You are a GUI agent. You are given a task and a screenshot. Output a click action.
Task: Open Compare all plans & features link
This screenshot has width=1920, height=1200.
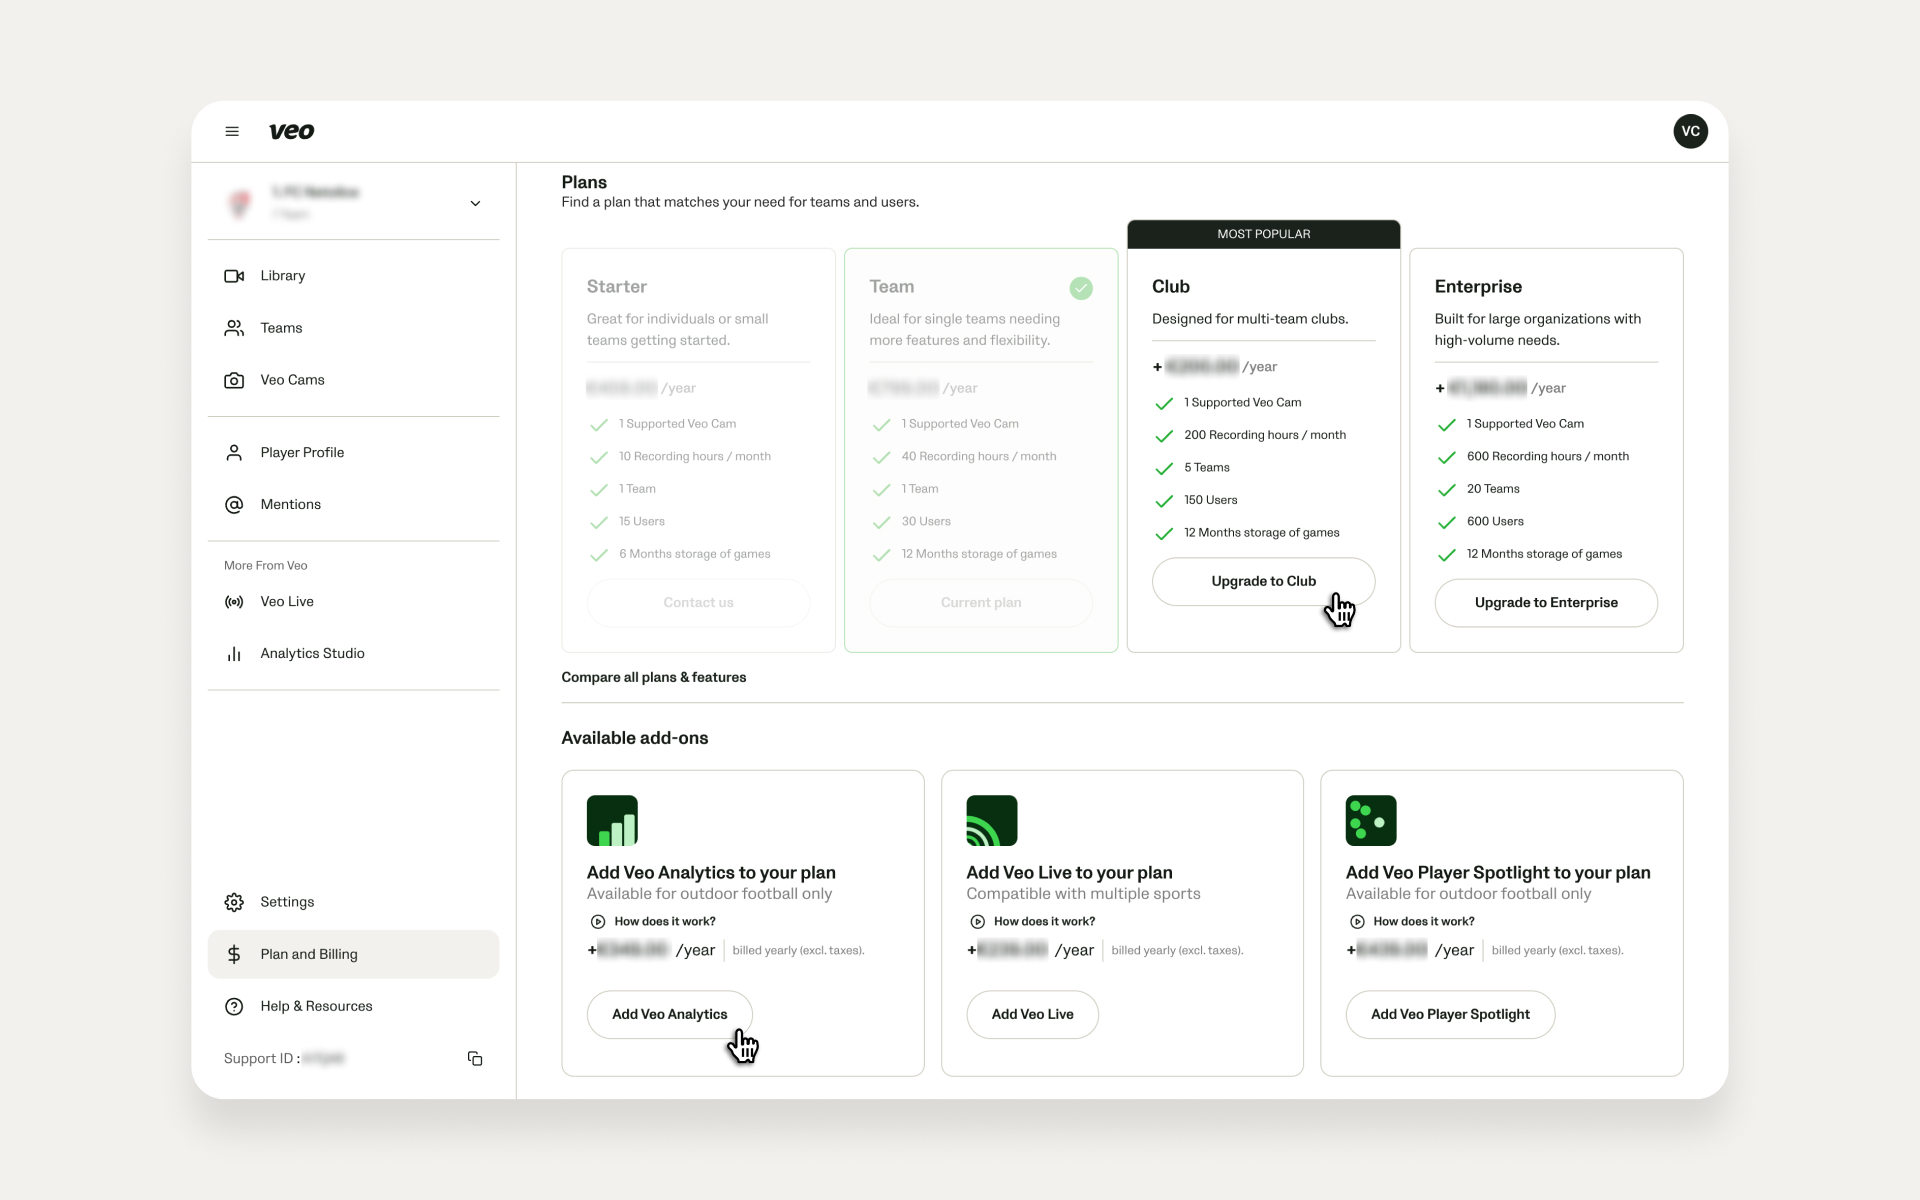point(653,677)
